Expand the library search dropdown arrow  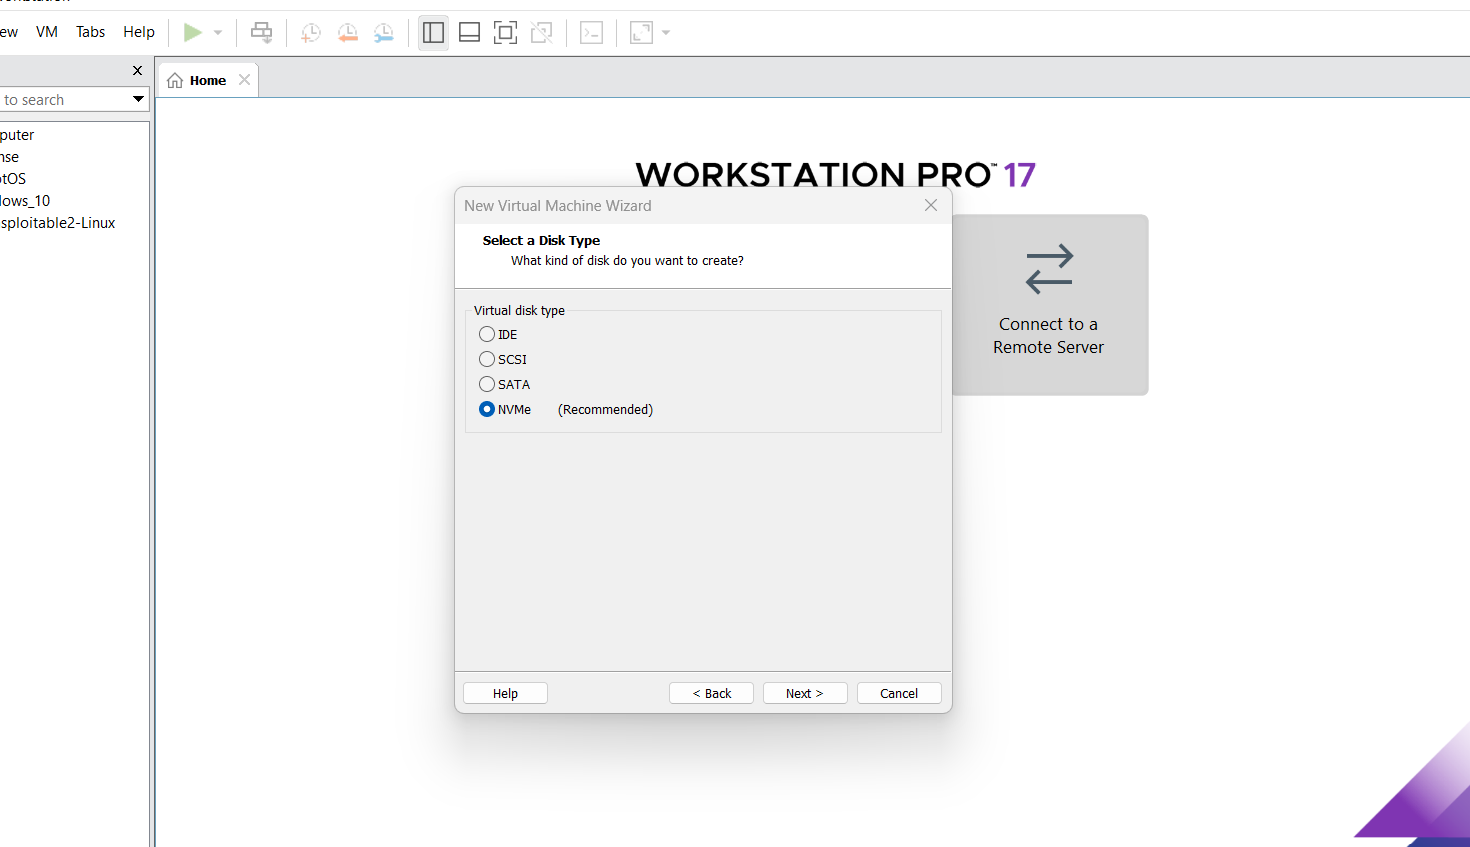139,100
